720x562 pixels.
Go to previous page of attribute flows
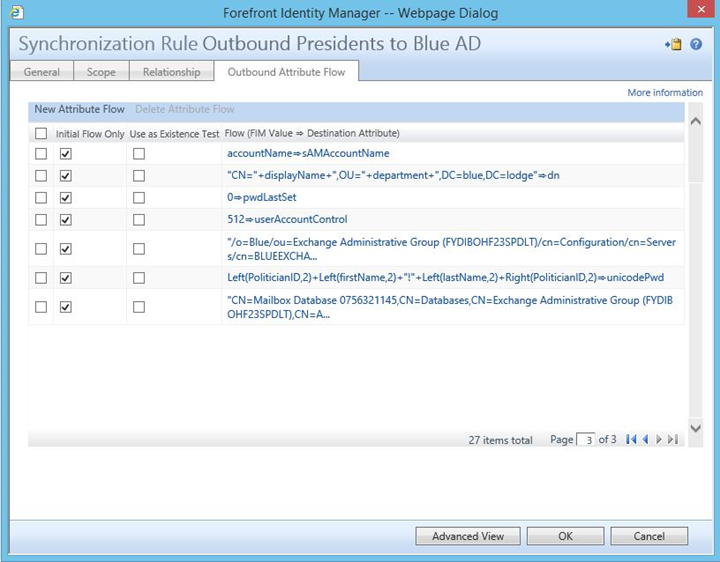(x=645, y=439)
